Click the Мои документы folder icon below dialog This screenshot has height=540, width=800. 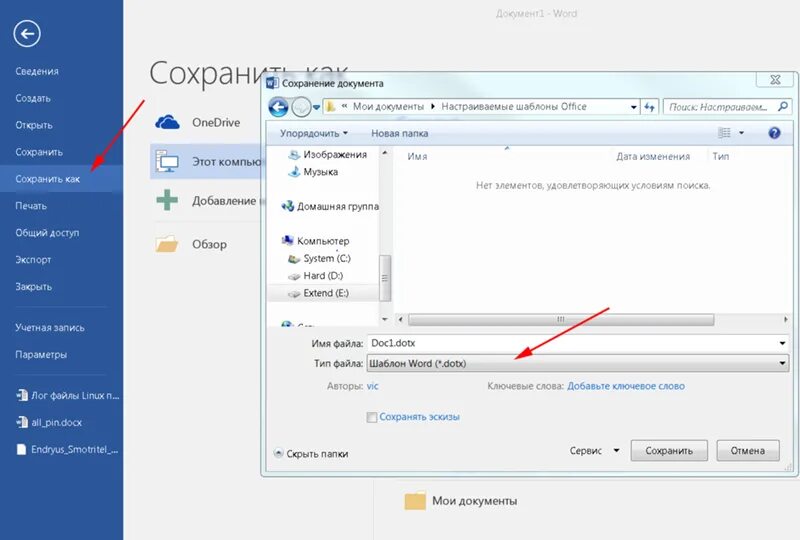click(415, 501)
